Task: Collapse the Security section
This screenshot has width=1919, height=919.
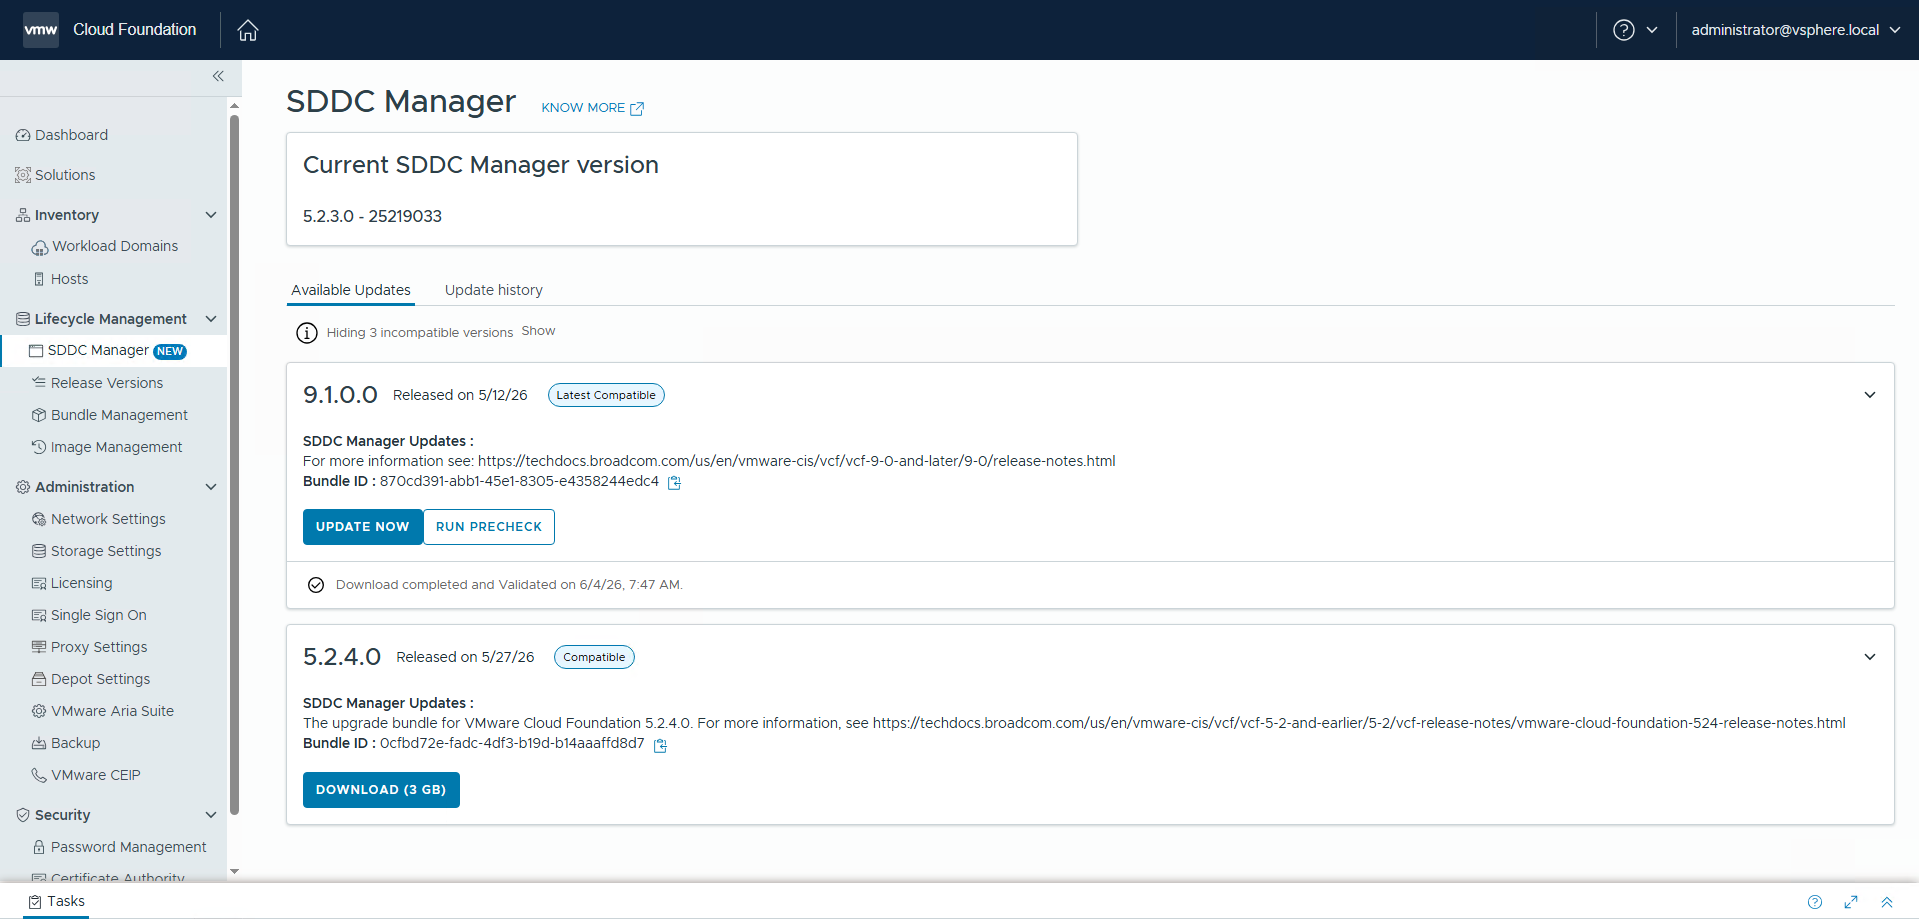Action: pyautogui.click(x=211, y=815)
